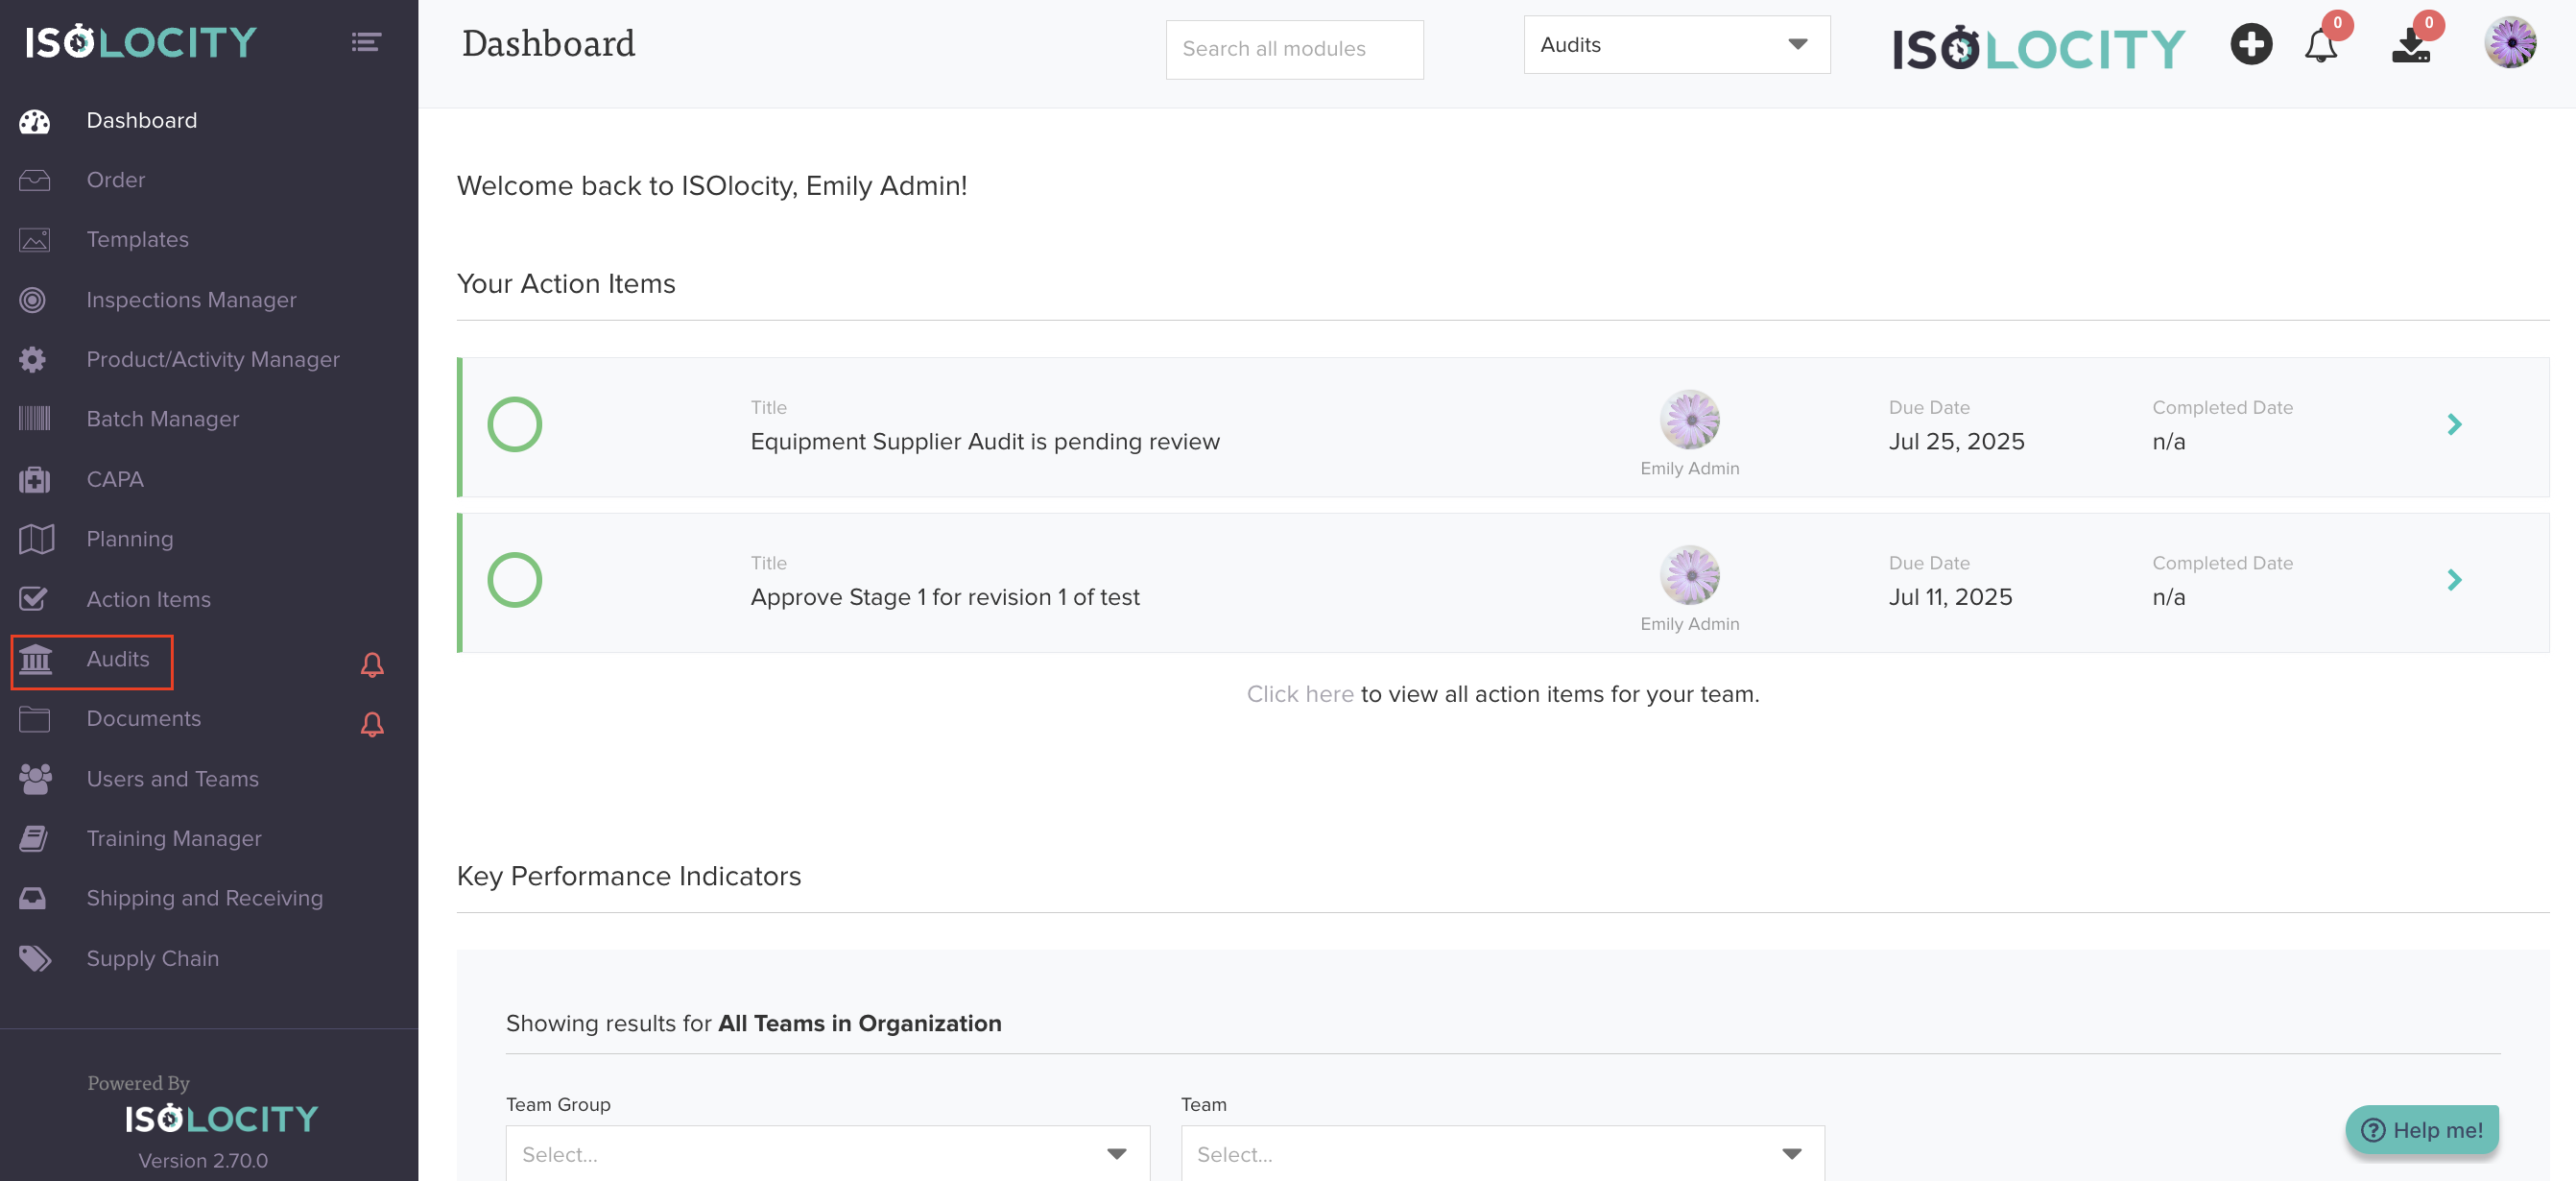Image resolution: width=2576 pixels, height=1181 pixels.
Task: Click the downloads tray icon in header
Action: (x=2410, y=46)
